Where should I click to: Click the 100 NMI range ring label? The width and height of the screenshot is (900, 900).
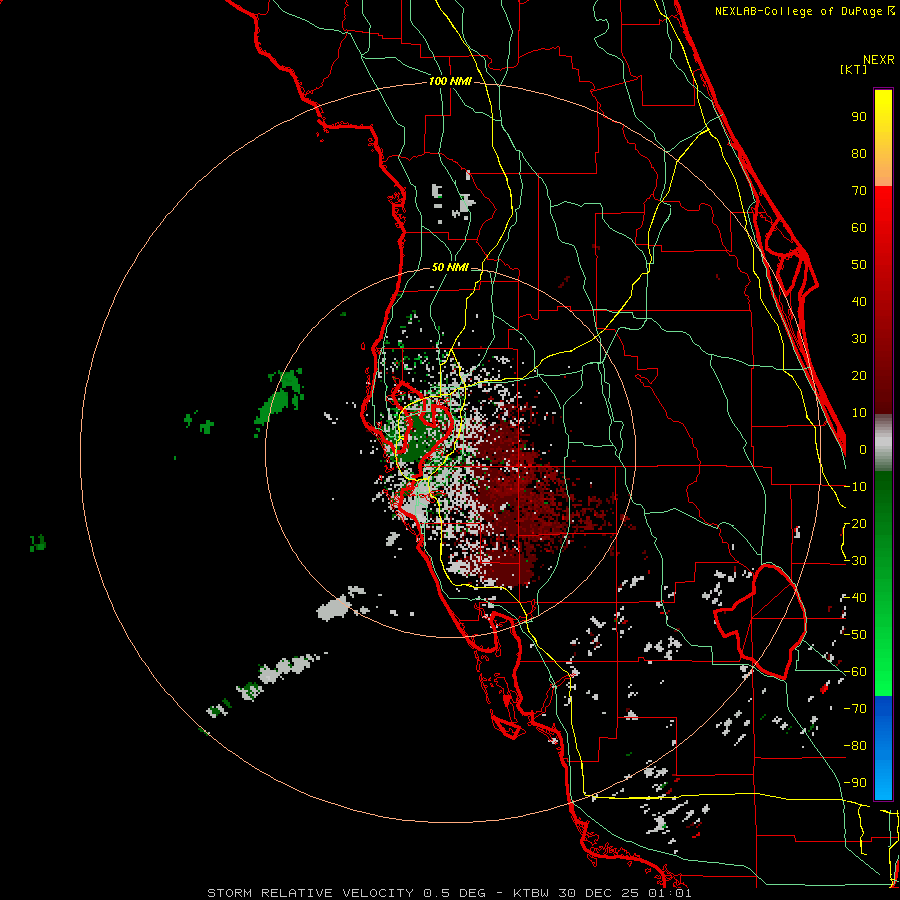[x=450, y=82]
